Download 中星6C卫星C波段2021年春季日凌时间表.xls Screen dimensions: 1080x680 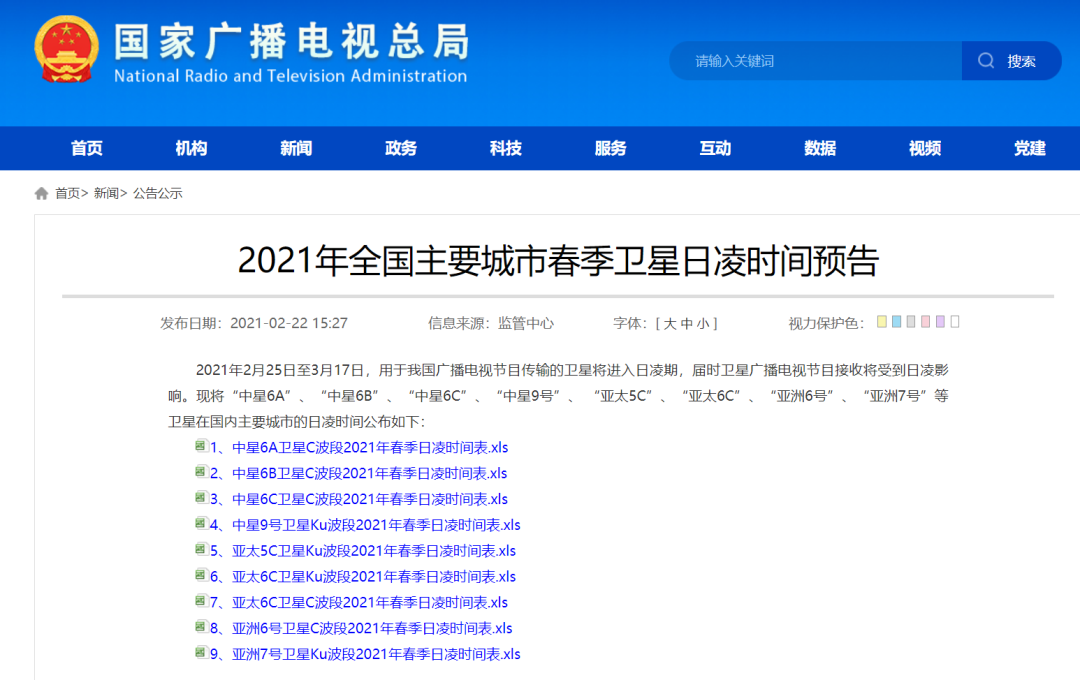pyautogui.click(x=359, y=499)
